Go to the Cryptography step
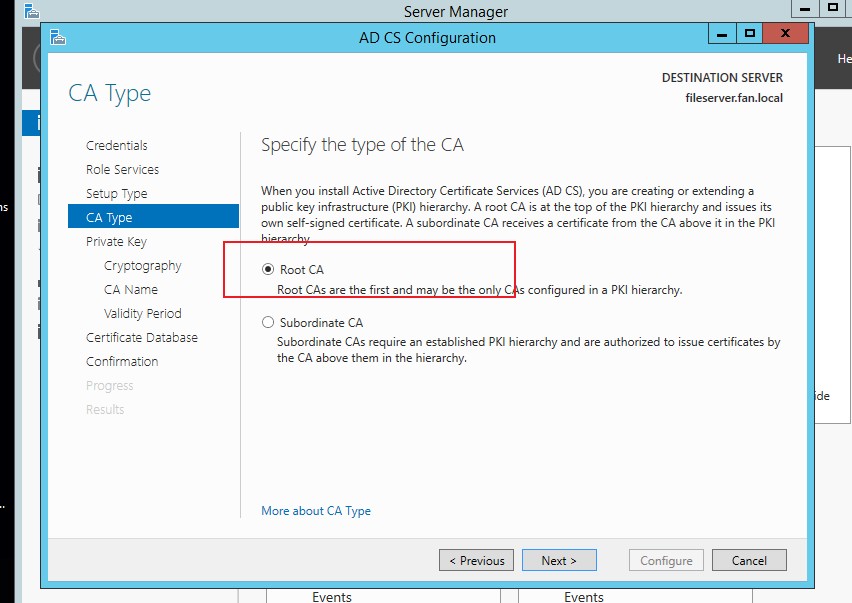This screenshot has height=603, width=852. pyautogui.click(x=142, y=266)
